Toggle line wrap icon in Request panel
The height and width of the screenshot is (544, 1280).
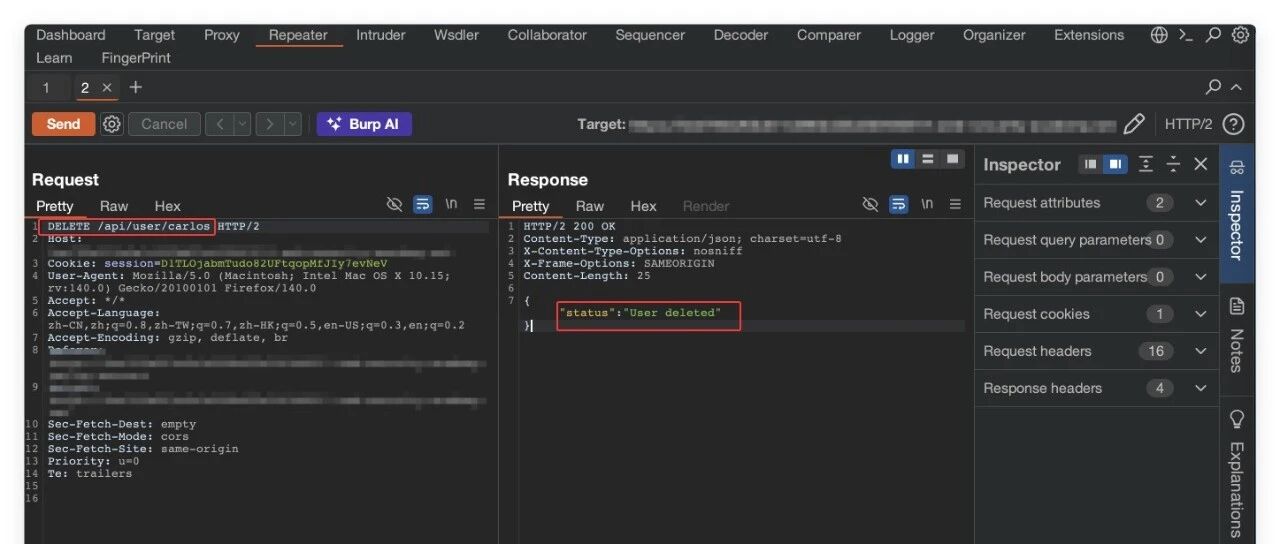(423, 204)
